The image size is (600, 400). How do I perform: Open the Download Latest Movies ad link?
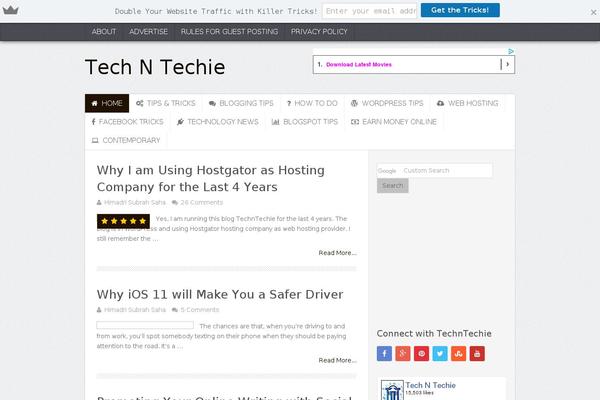click(359, 65)
